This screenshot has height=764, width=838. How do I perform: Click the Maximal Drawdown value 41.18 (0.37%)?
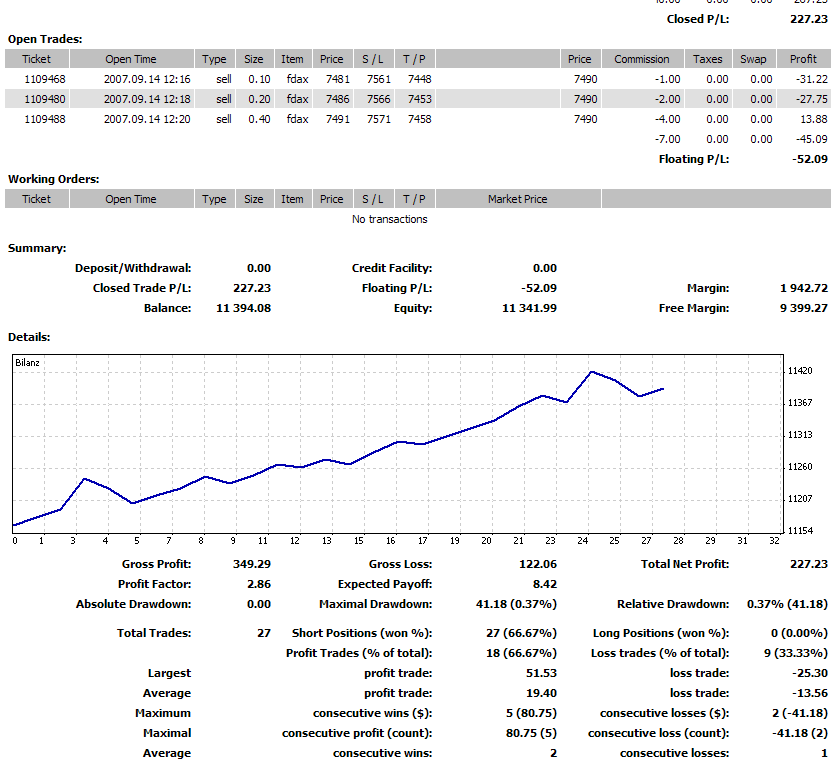pyautogui.click(x=519, y=604)
